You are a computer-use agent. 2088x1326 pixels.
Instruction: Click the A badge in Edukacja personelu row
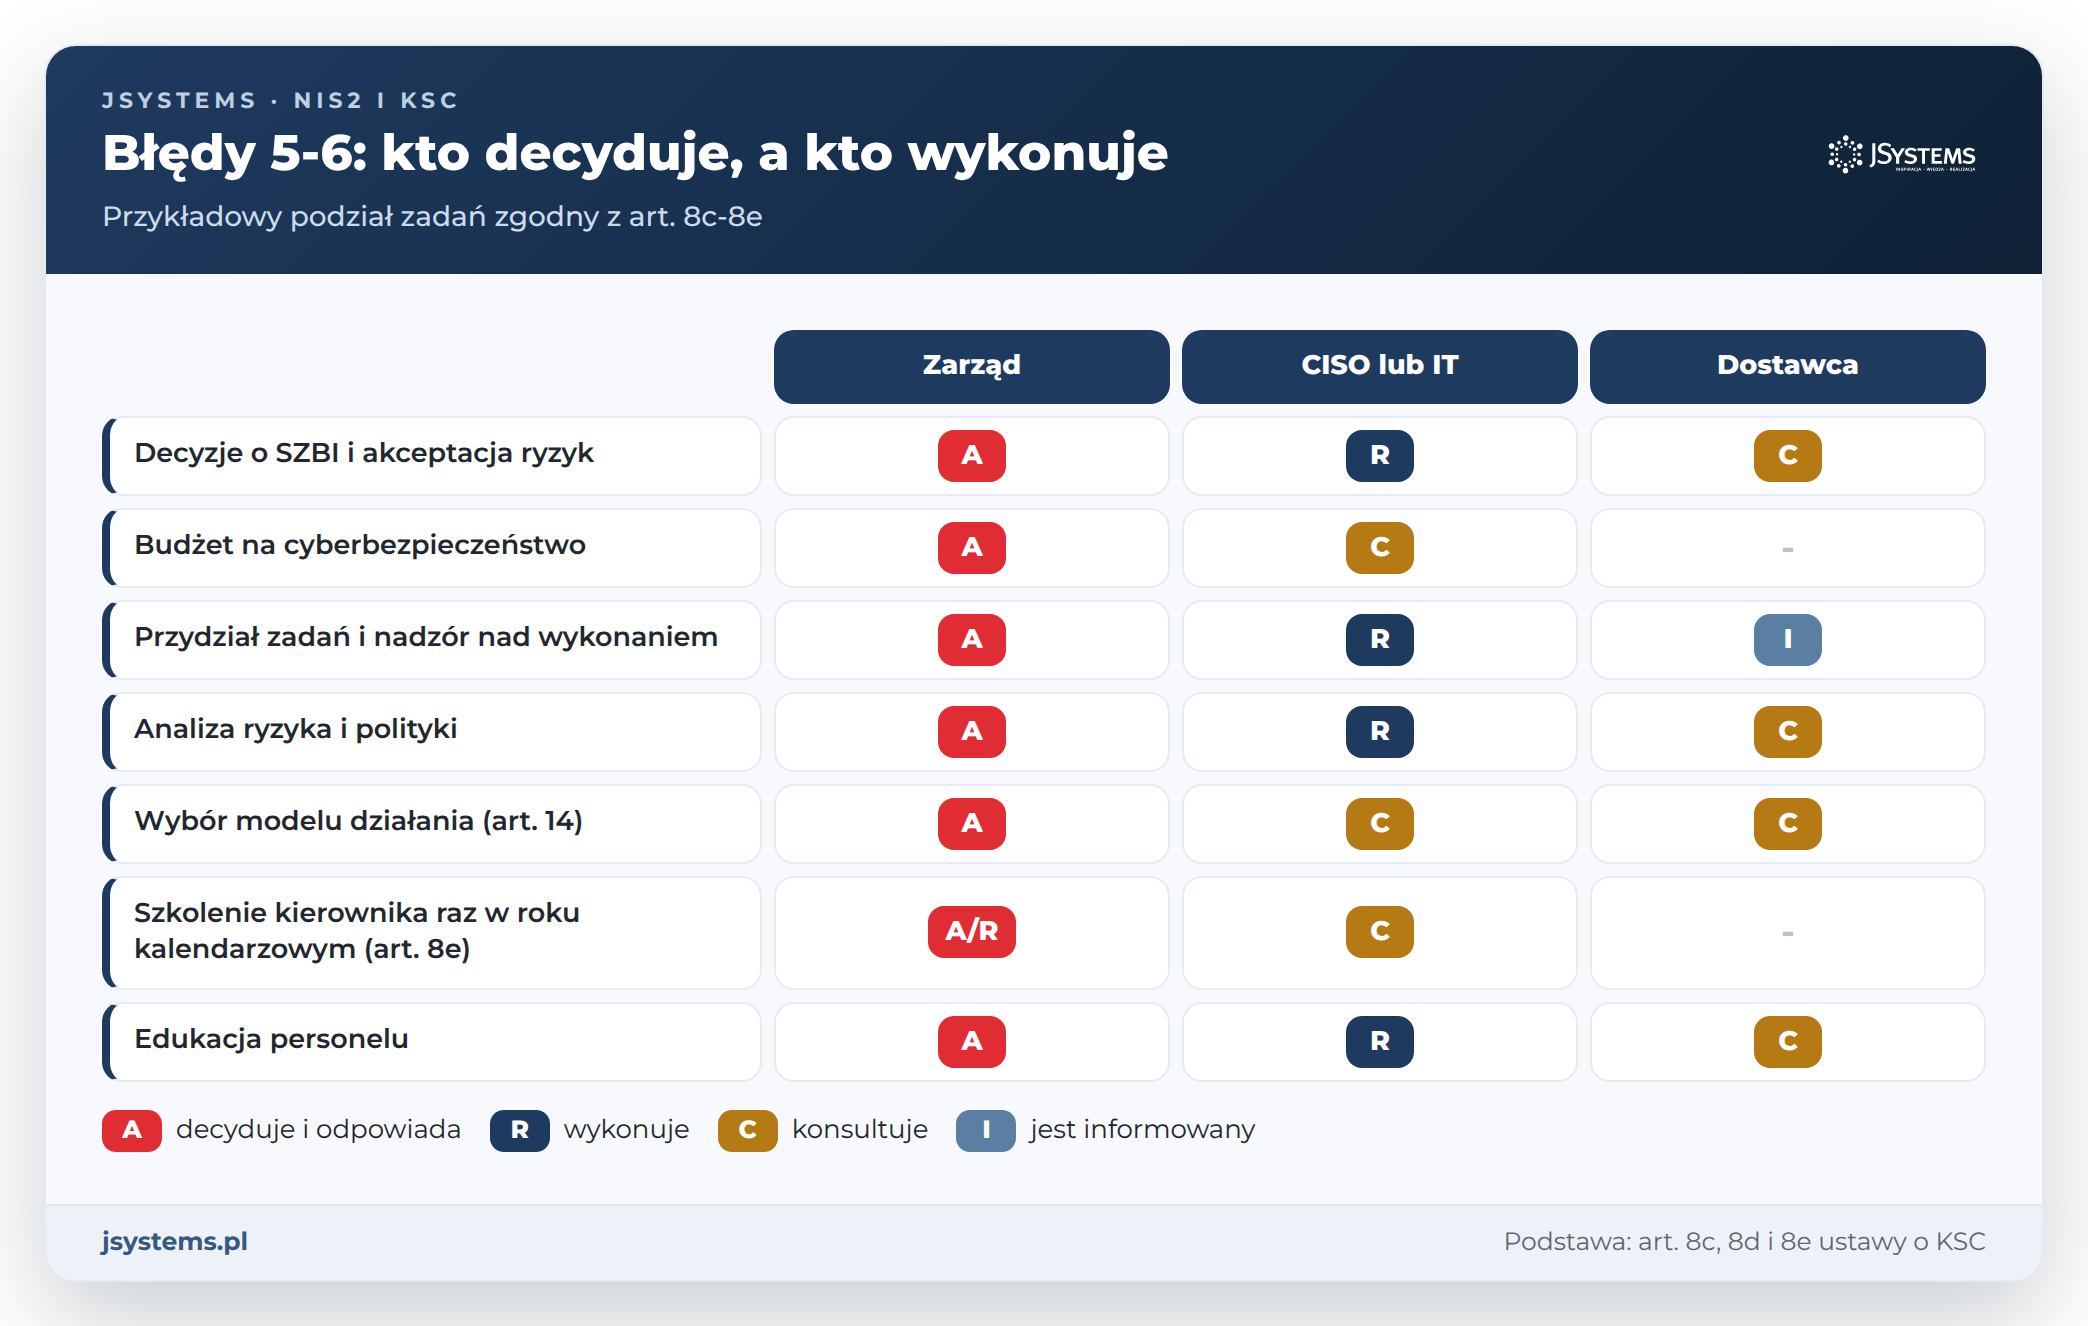click(971, 1042)
